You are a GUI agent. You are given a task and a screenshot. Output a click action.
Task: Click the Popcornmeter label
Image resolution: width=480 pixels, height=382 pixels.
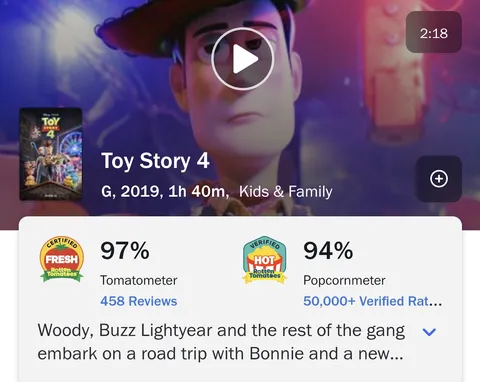point(344,280)
